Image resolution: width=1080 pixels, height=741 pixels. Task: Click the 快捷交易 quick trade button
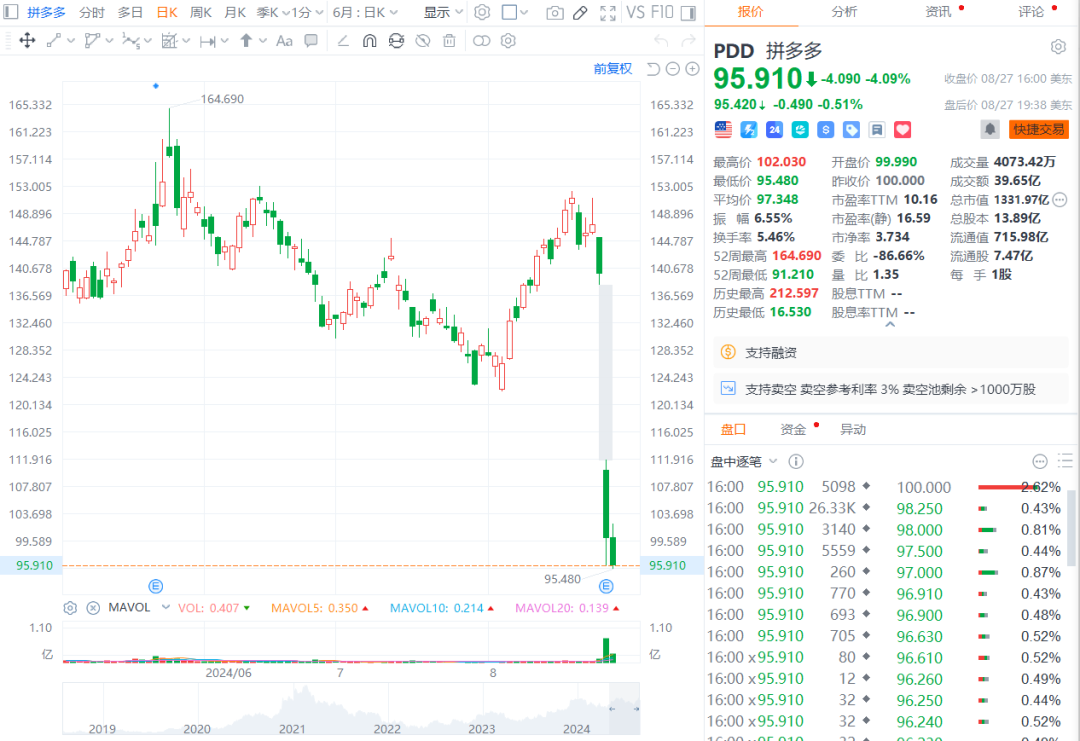[x=1039, y=129]
